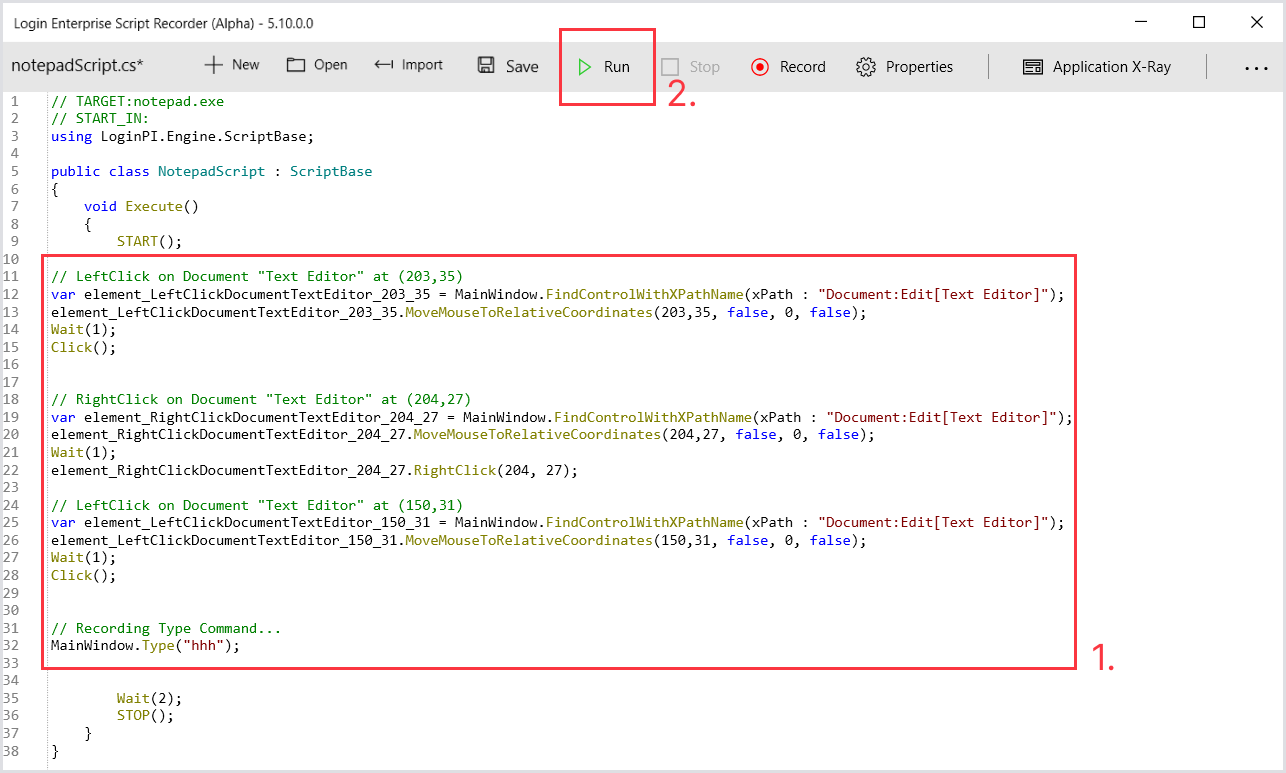Screen dimensions: 1286x773
Task: Click the notepadScript.cs* file name label
Action: coord(77,66)
